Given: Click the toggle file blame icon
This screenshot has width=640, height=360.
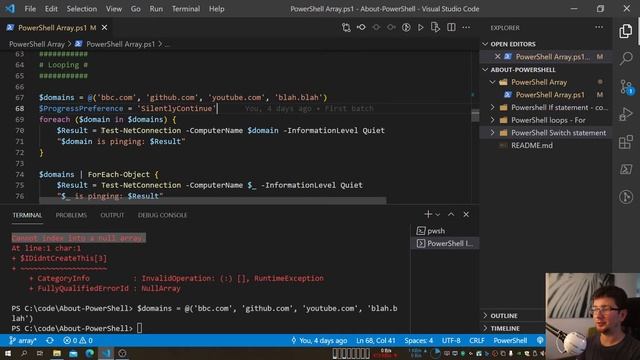Looking at the screenshot, I should (x=361, y=27).
